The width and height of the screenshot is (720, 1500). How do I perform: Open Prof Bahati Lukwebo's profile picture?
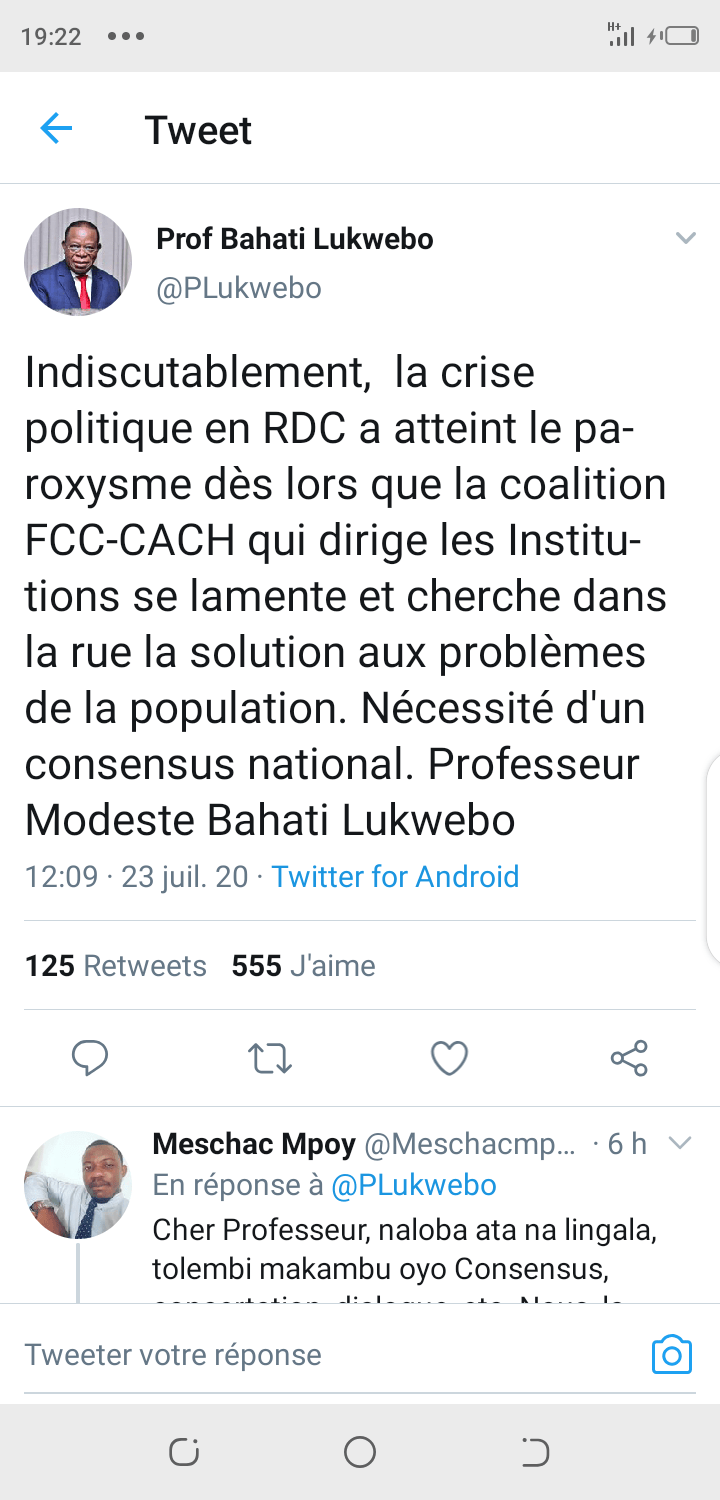(78, 262)
